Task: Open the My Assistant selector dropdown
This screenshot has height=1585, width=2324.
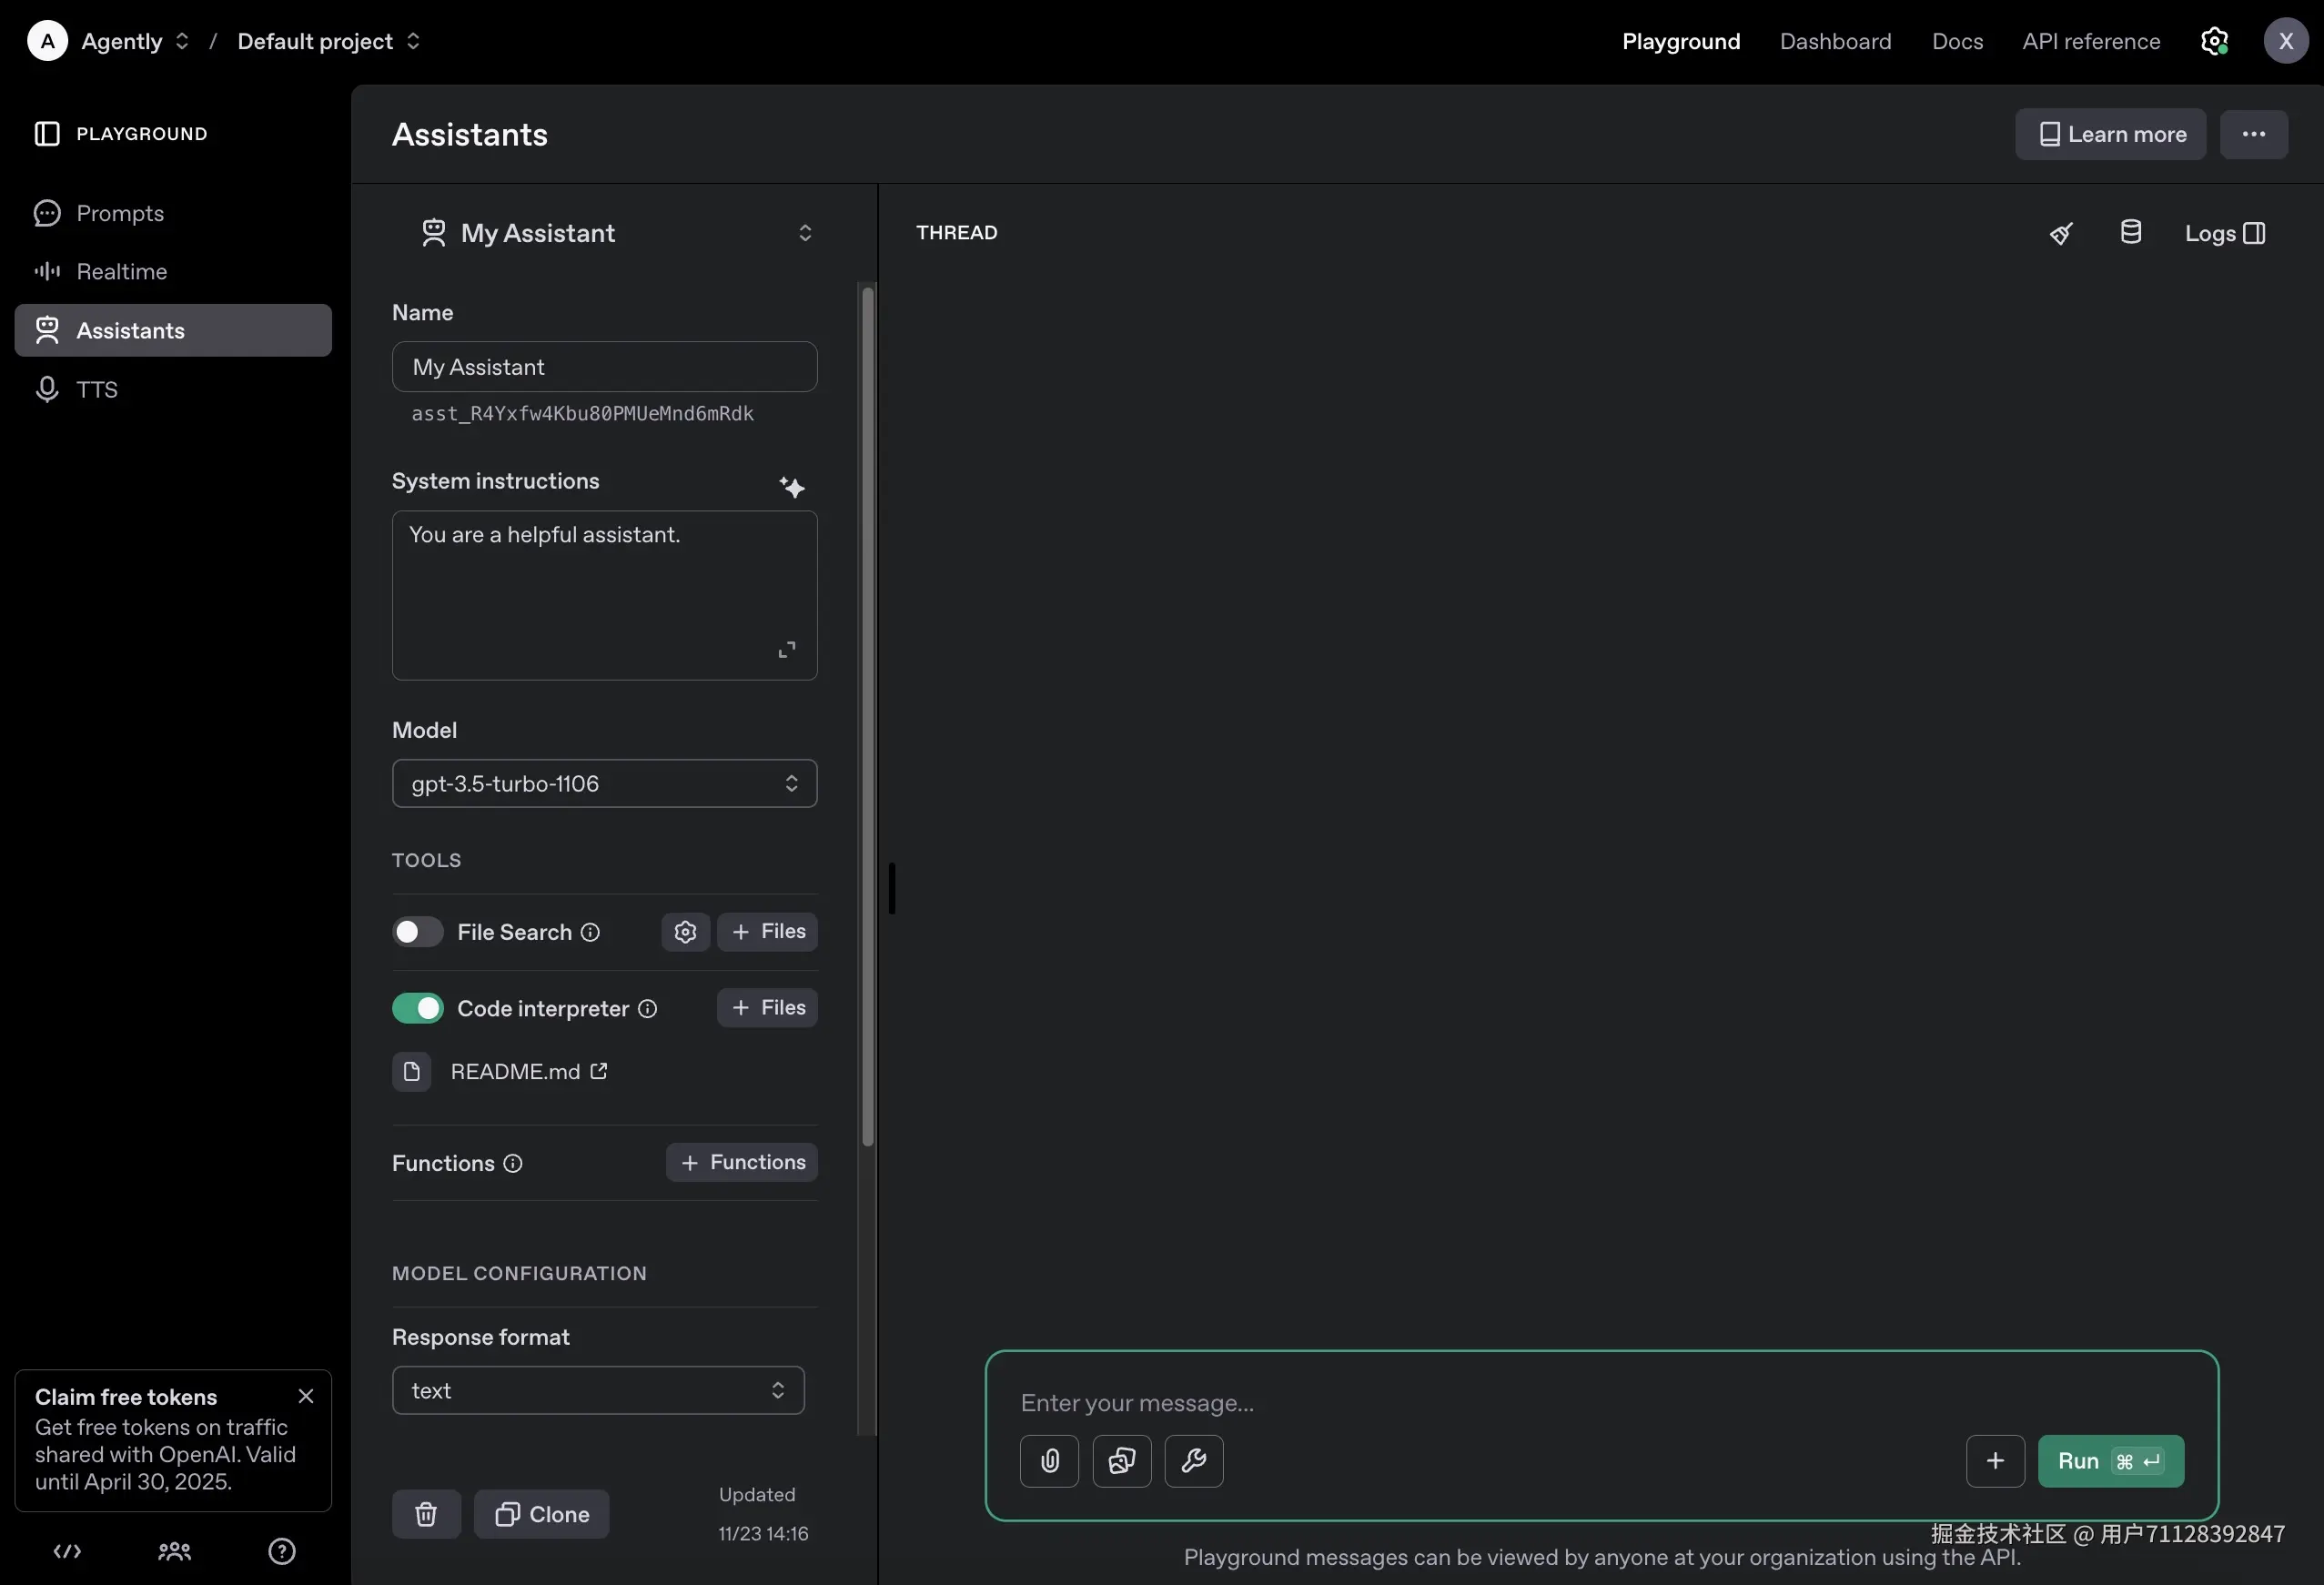Action: pos(805,232)
